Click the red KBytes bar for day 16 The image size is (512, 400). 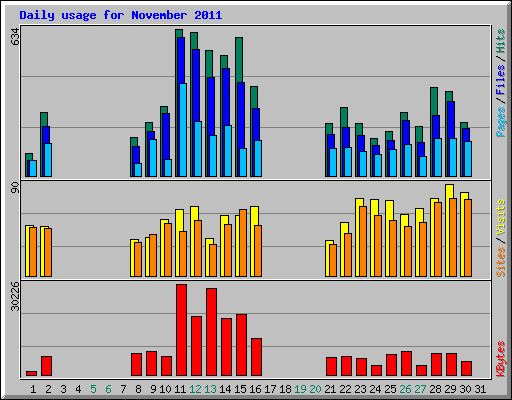(x=256, y=357)
